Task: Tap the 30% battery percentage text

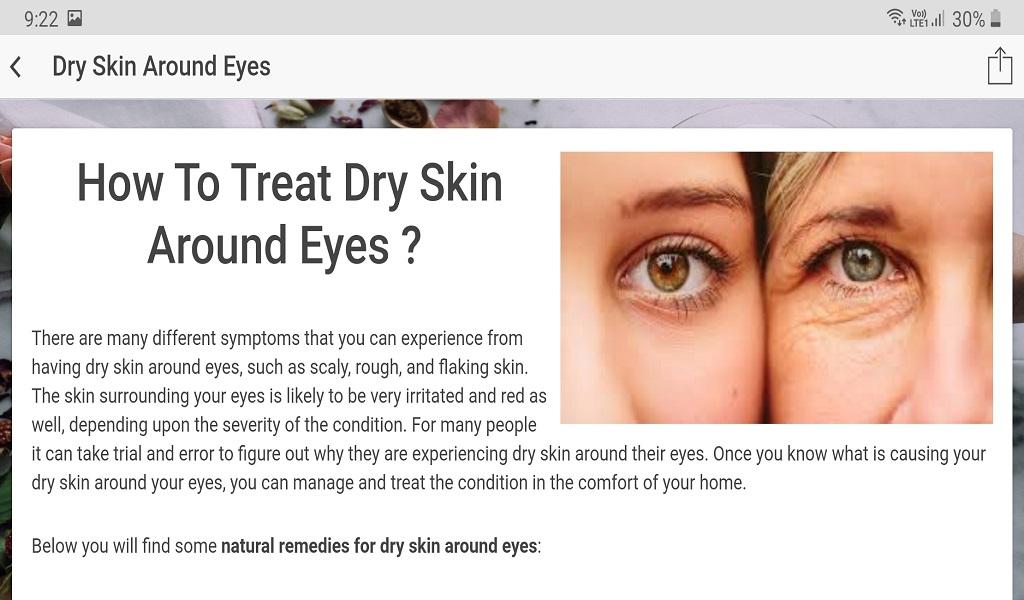Action: (968, 19)
